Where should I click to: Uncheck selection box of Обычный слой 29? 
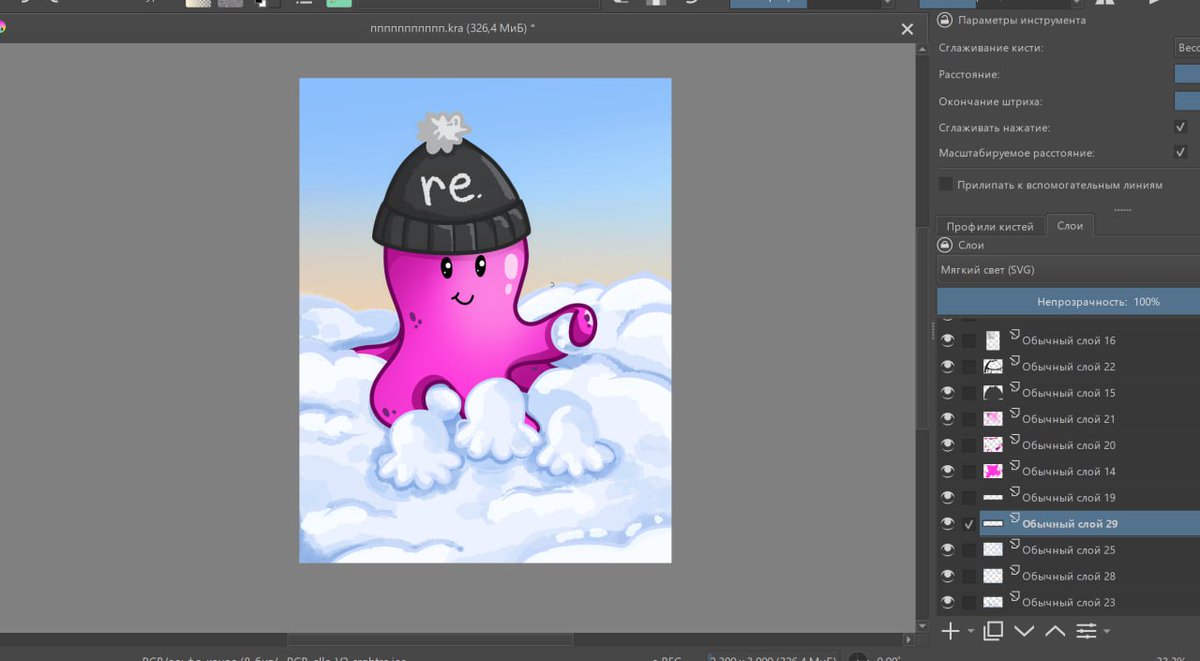tap(969, 524)
